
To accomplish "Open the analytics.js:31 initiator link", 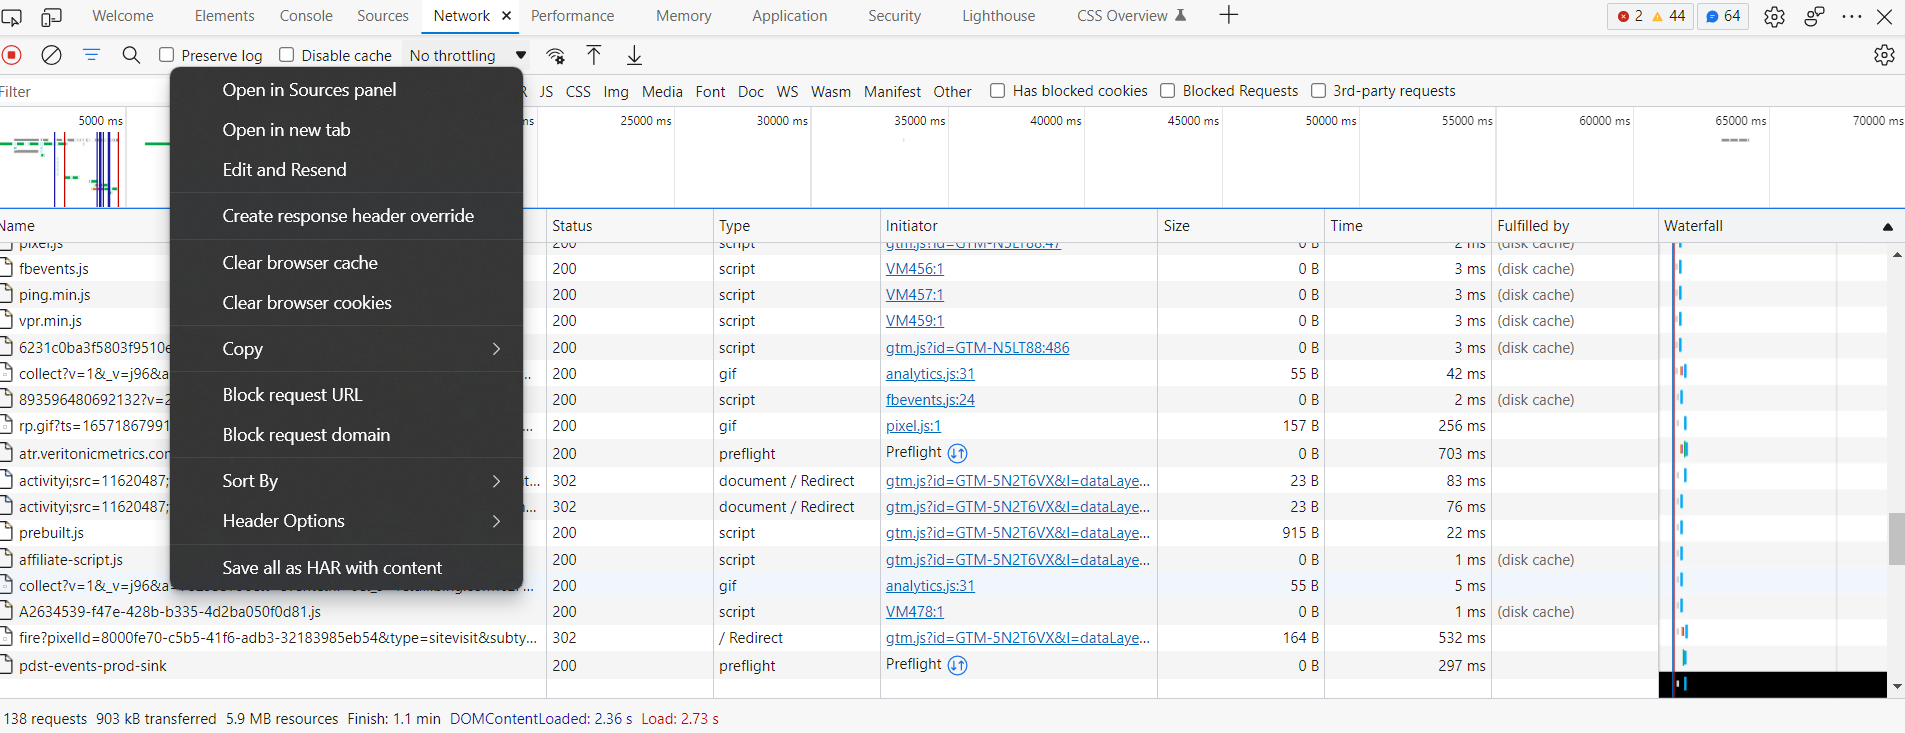I will click(930, 374).
